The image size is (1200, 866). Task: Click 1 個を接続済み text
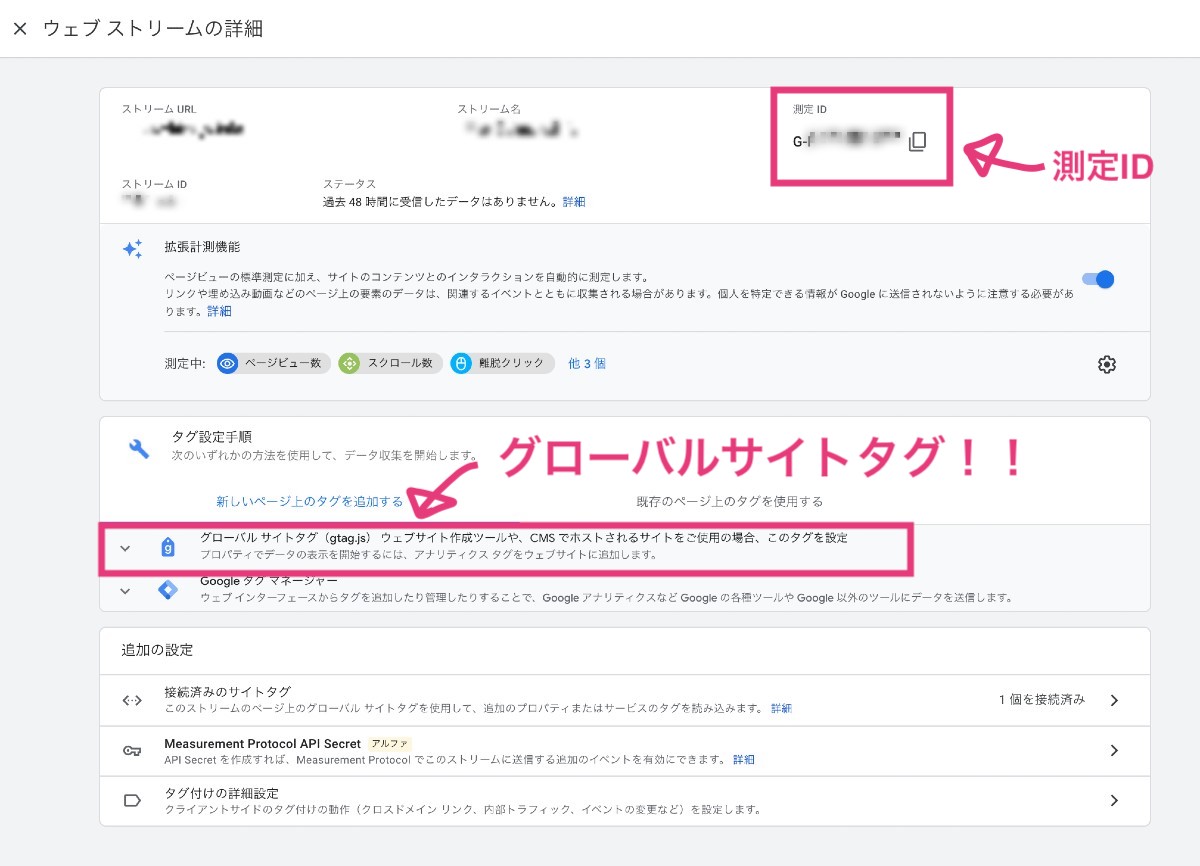tap(1041, 700)
